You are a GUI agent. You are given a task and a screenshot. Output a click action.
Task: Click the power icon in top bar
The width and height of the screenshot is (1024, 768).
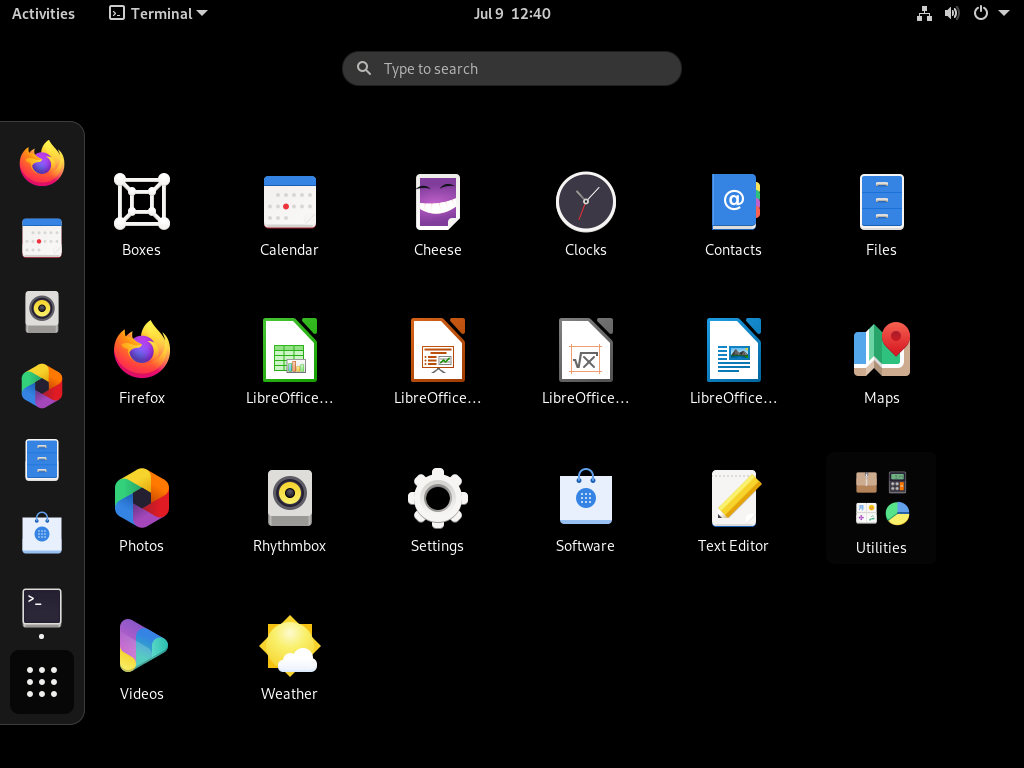point(980,13)
